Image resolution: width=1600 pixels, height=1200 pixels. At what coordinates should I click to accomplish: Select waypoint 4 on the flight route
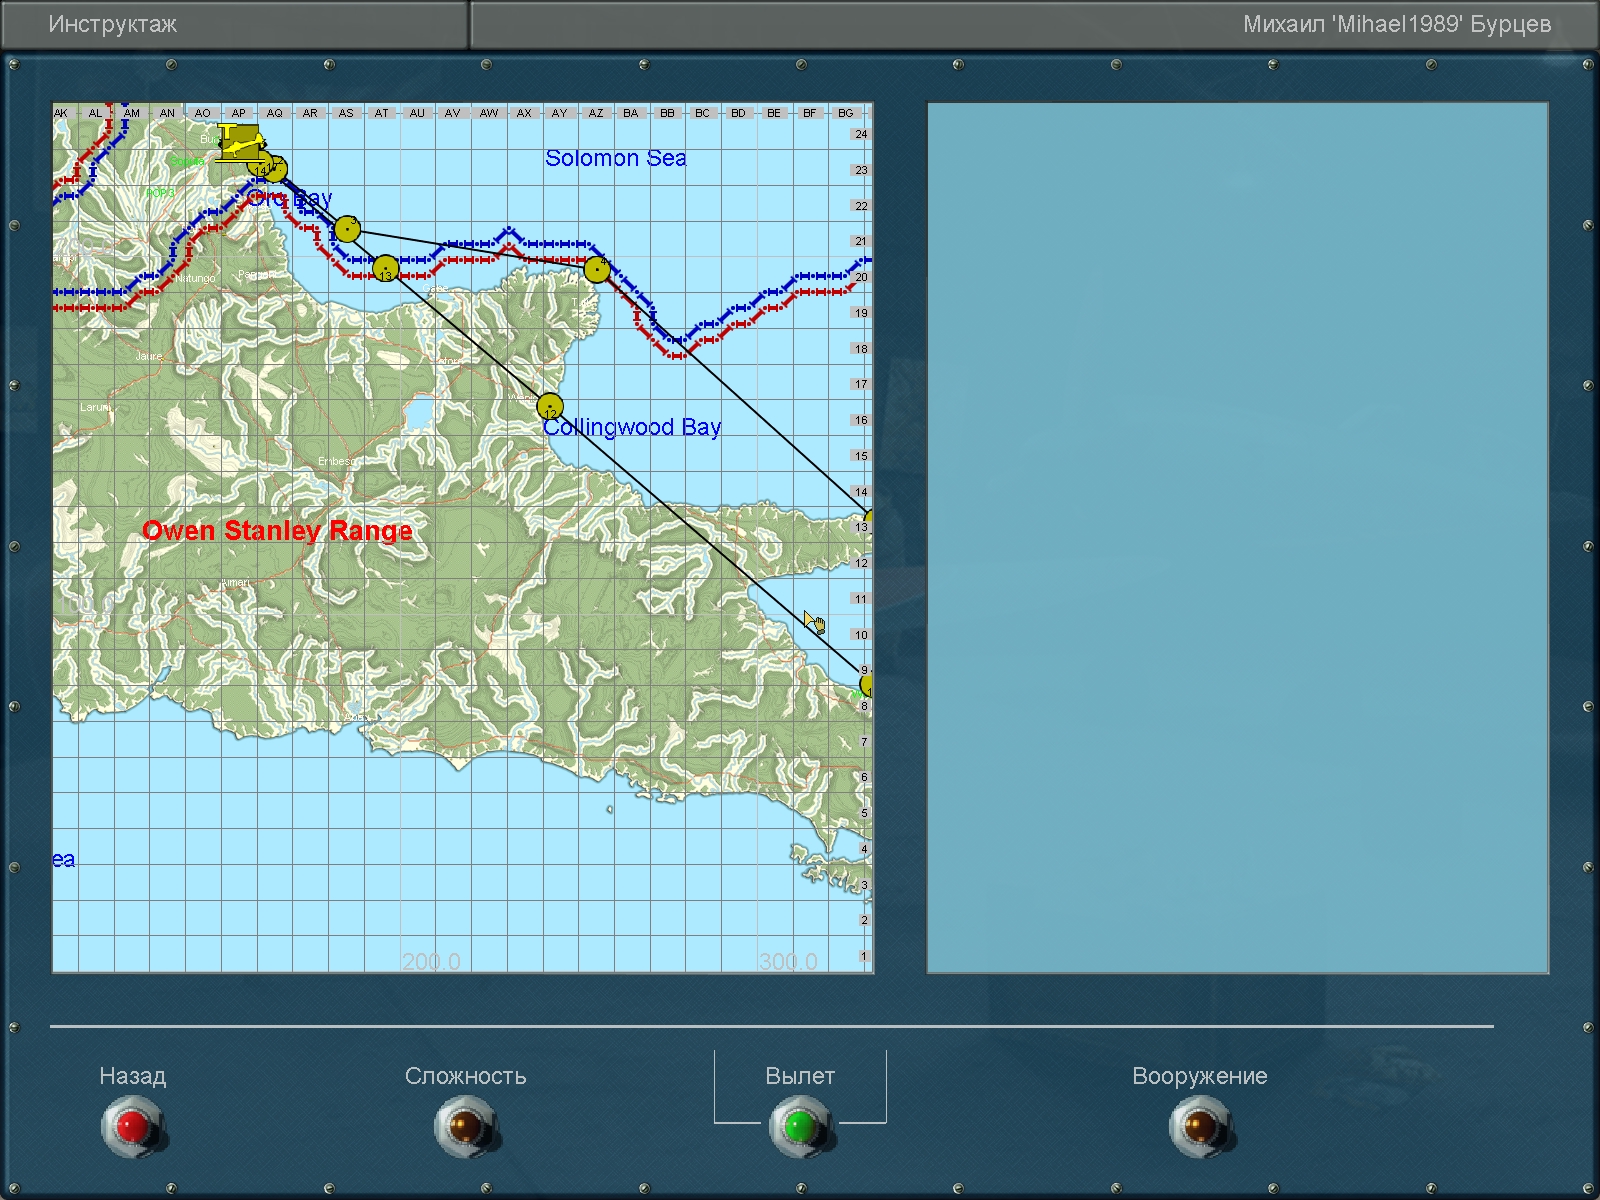point(597,269)
